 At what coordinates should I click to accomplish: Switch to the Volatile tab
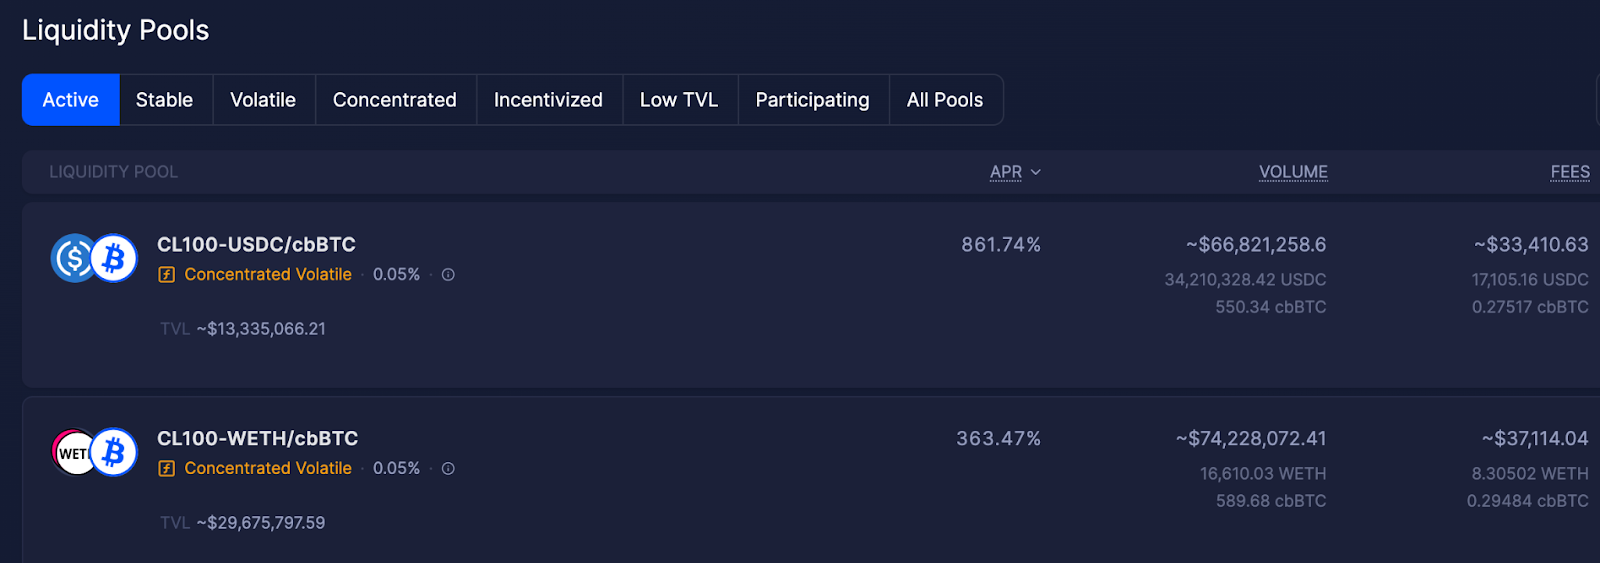tap(263, 100)
